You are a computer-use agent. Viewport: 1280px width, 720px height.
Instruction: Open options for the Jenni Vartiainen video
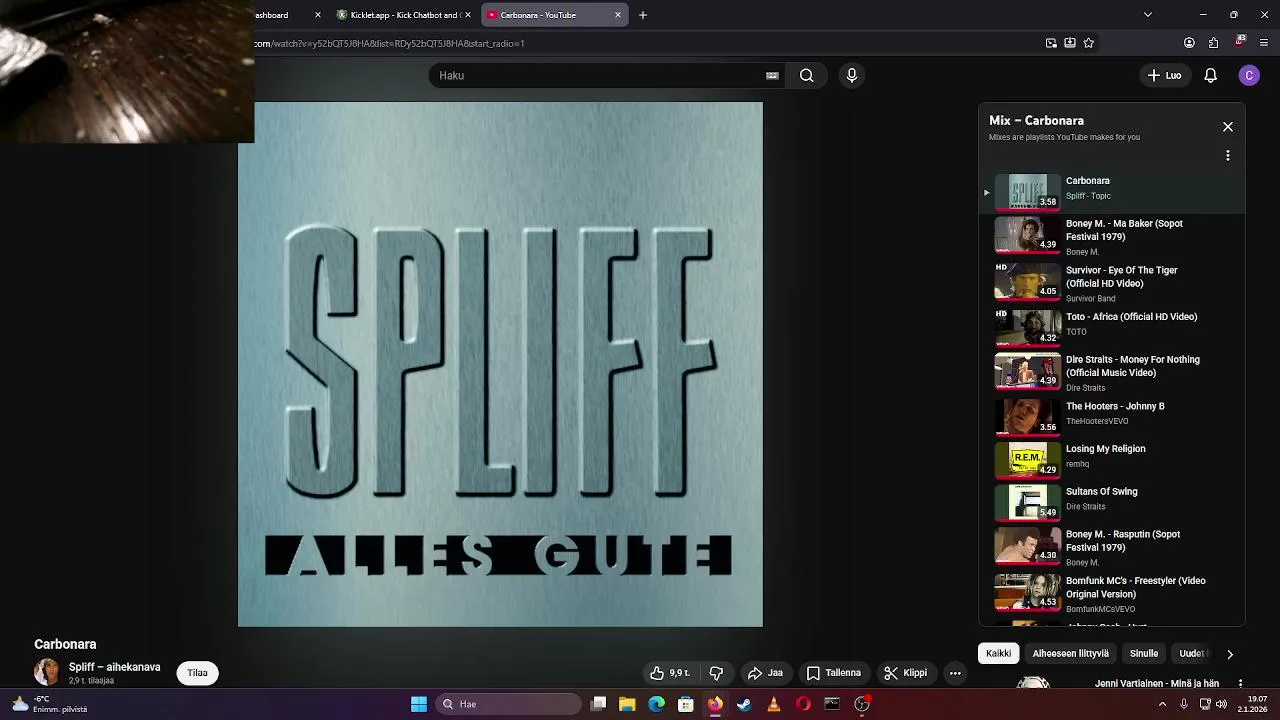pos(1240,684)
